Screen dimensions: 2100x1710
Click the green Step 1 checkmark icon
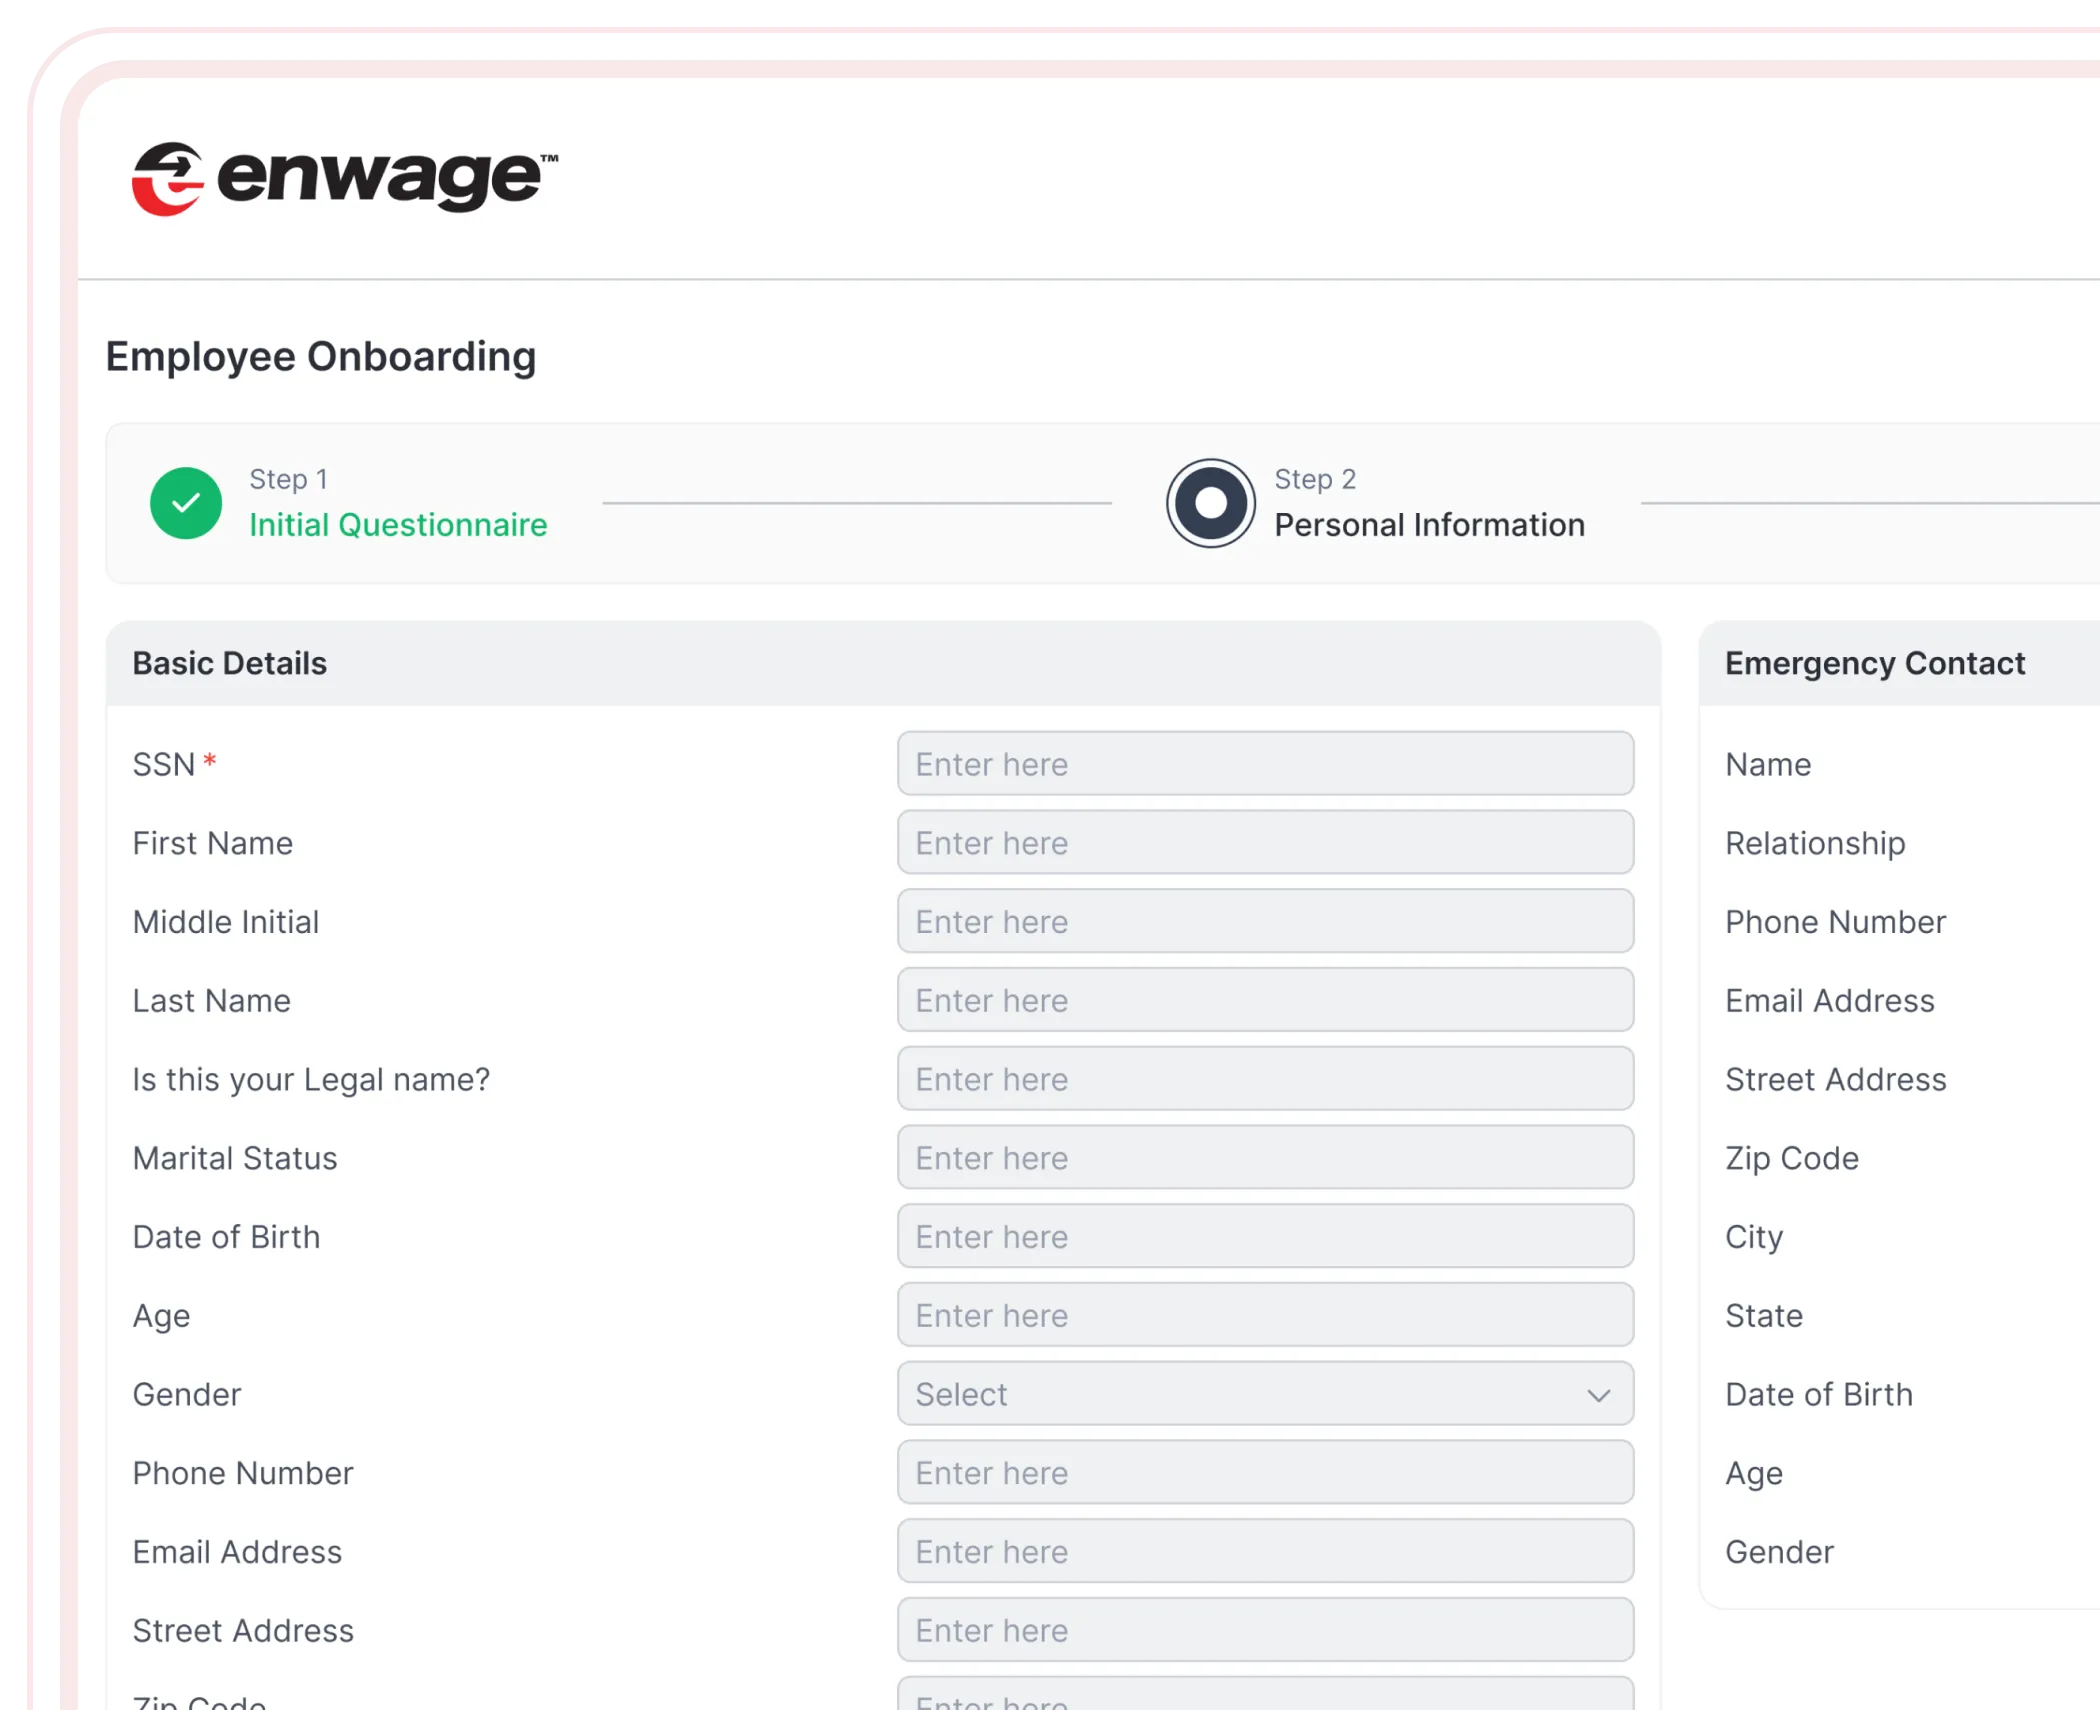click(186, 503)
